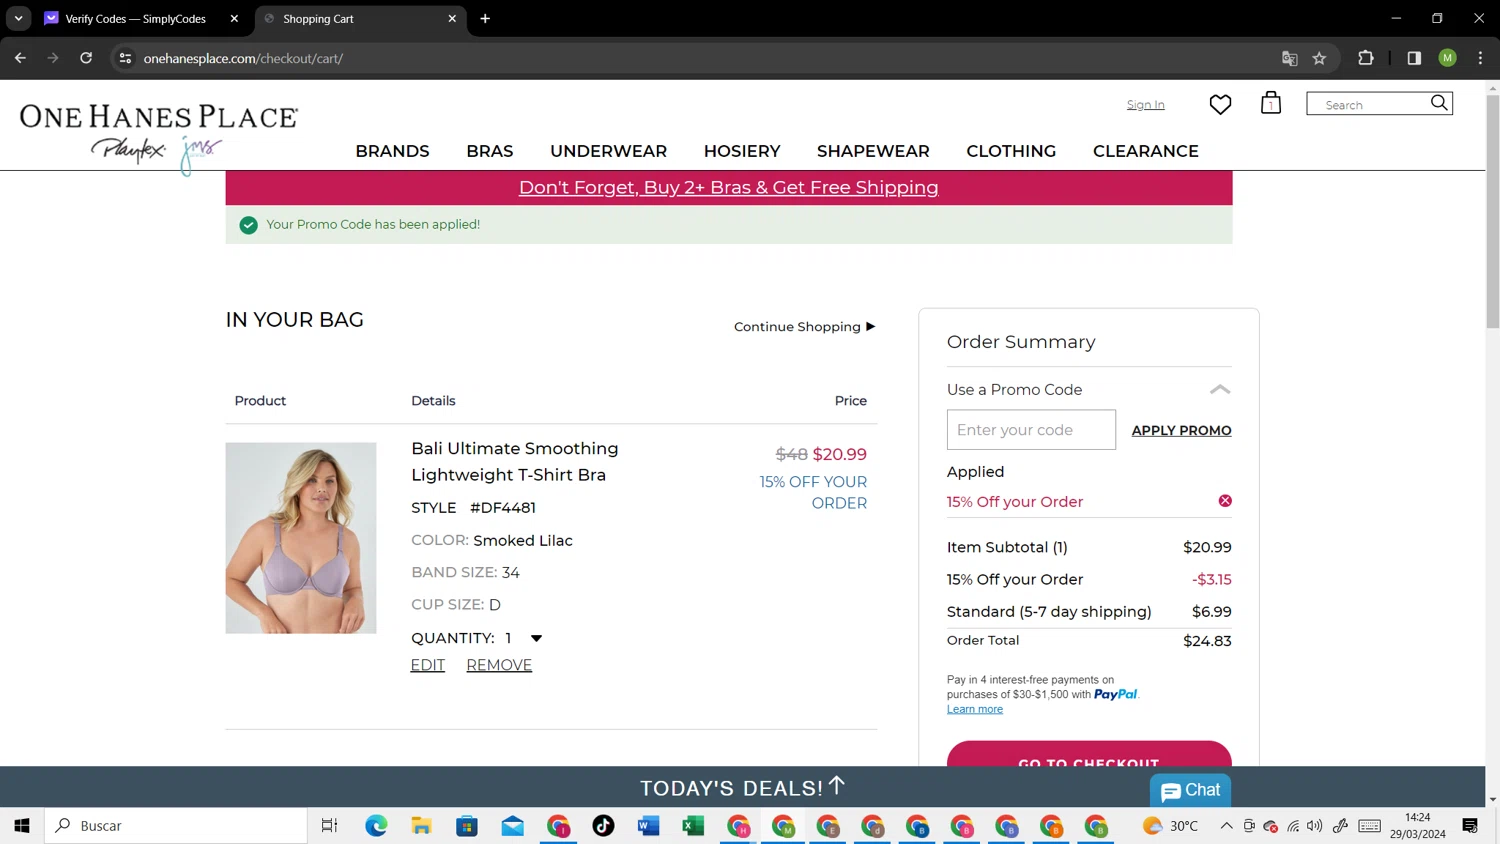The image size is (1500, 844).
Task: Open the Chat widget
Action: (1190, 790)
